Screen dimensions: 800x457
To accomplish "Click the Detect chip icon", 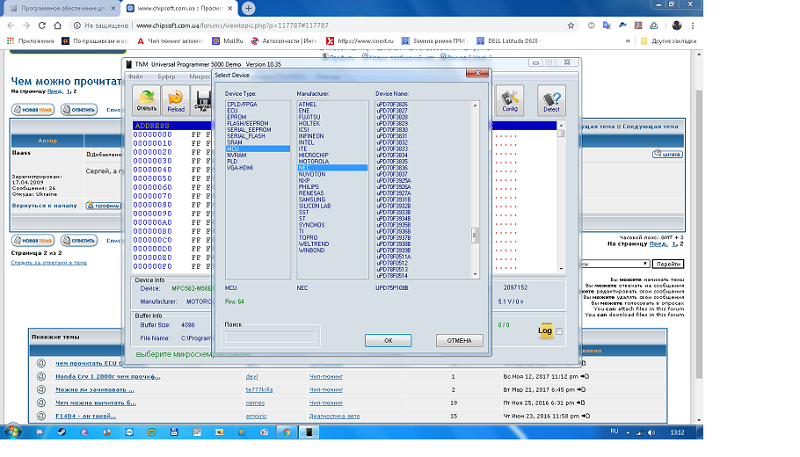I will coord(549,99).
